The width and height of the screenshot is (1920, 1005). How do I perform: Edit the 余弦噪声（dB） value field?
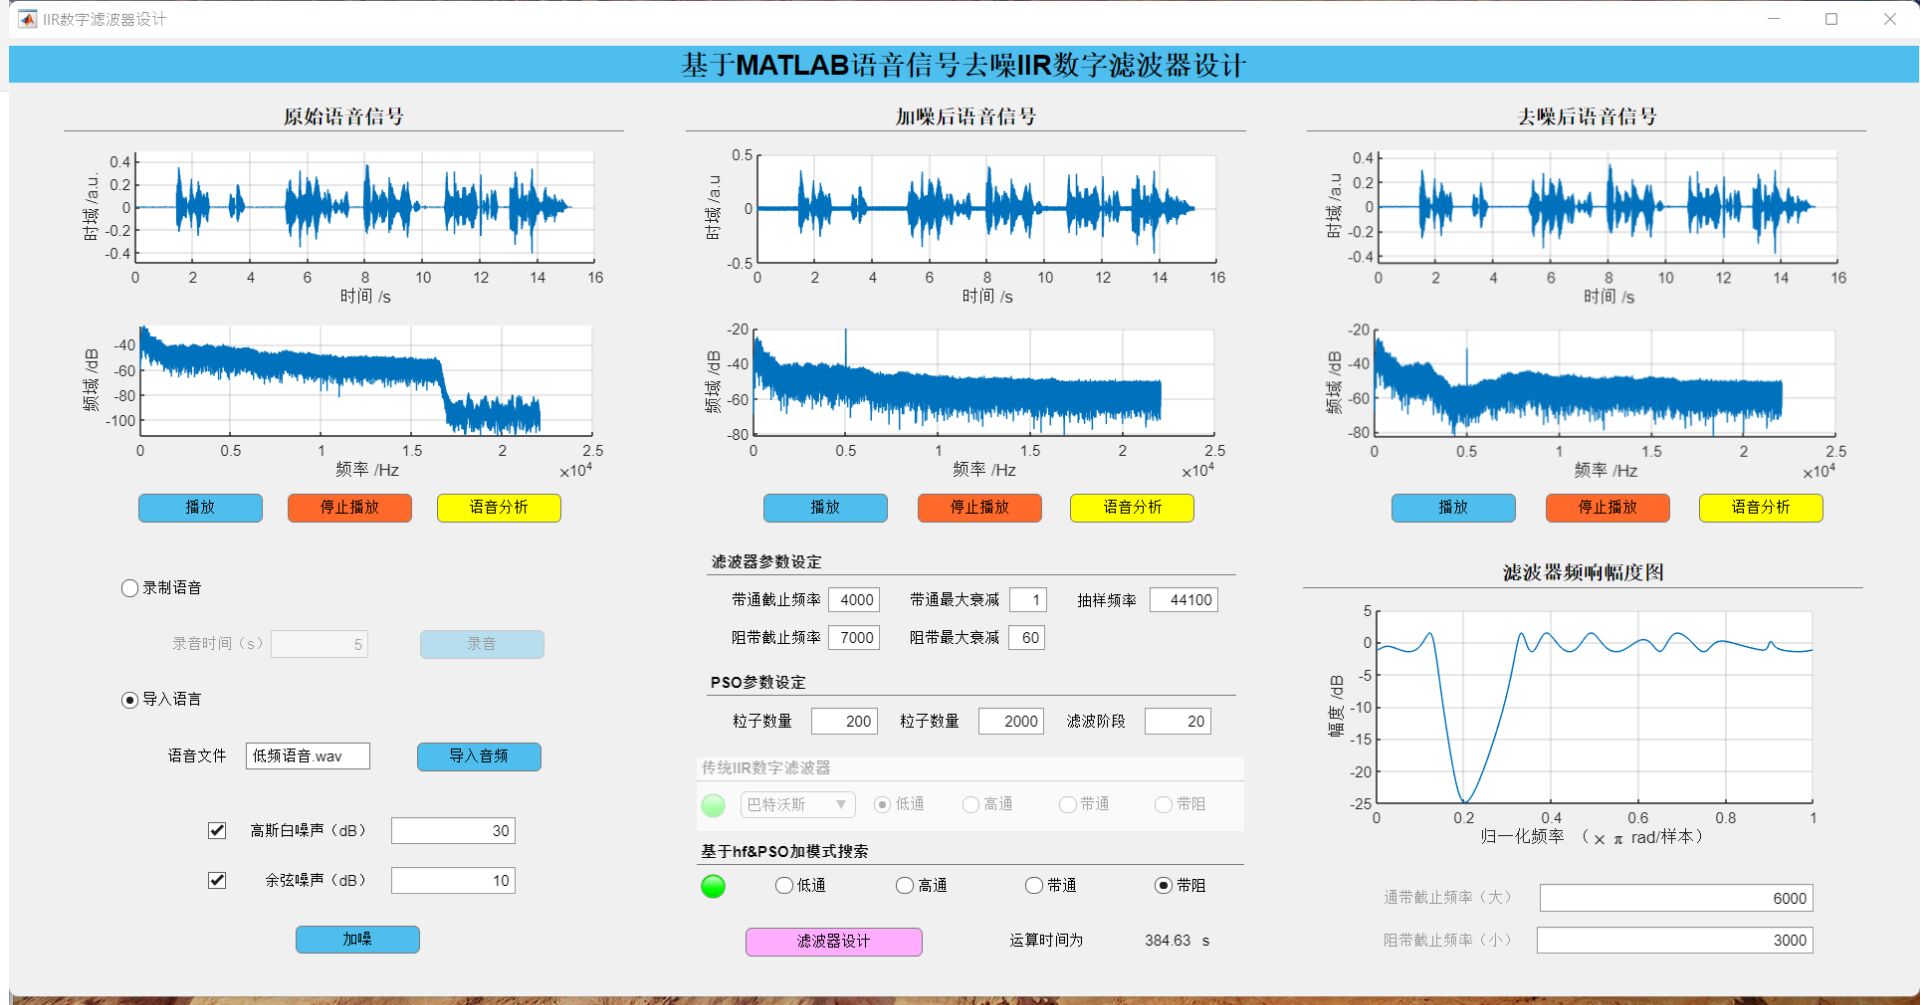click(453, 881)
